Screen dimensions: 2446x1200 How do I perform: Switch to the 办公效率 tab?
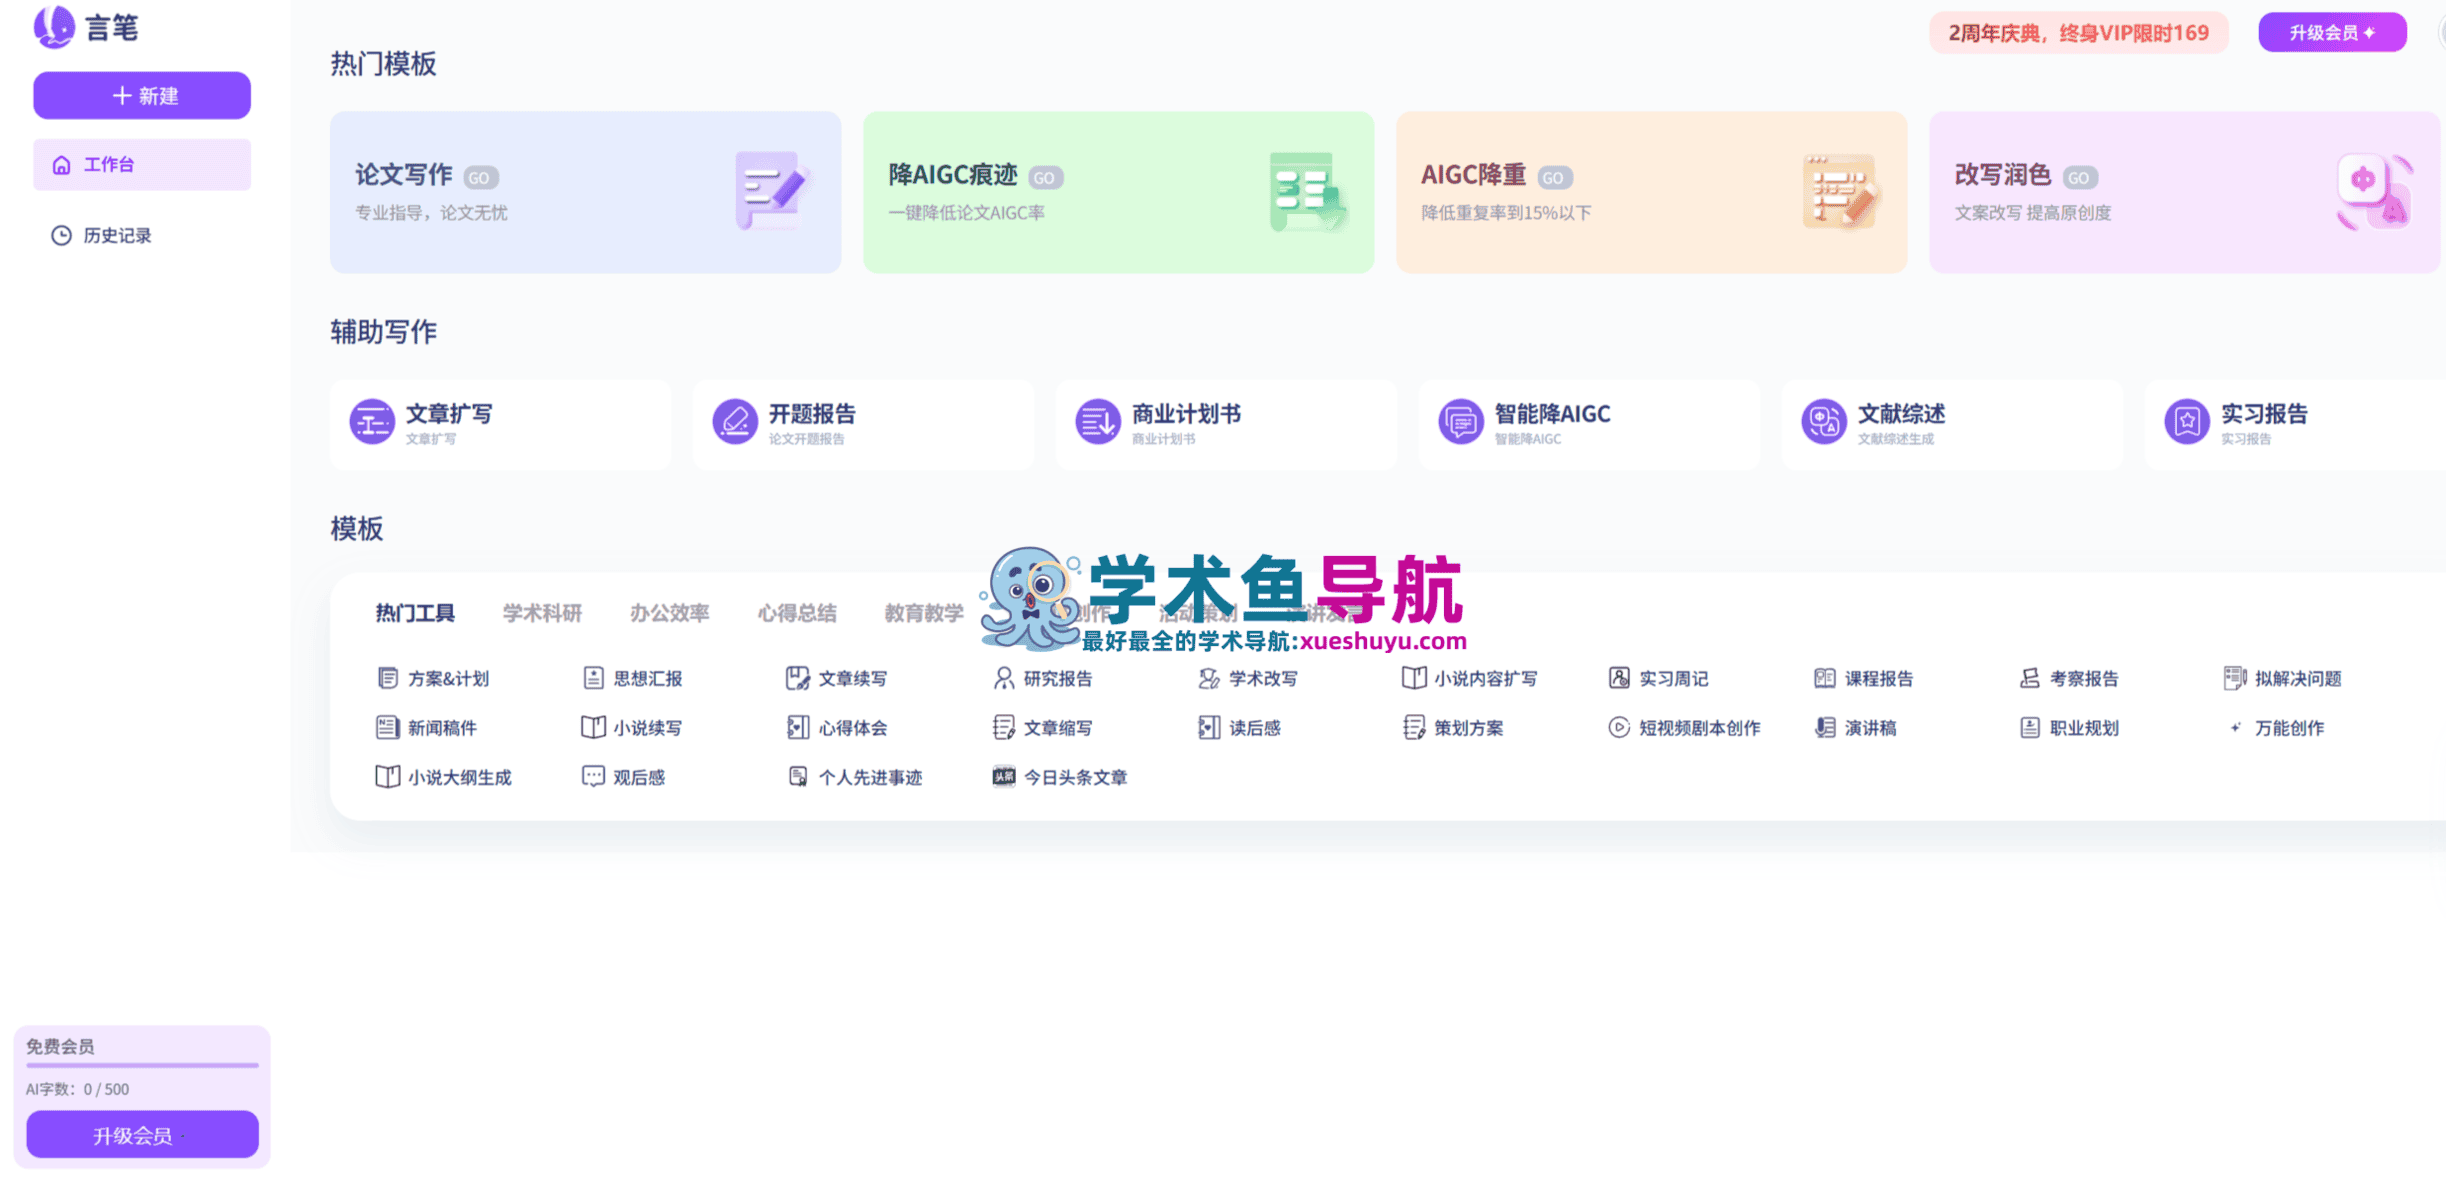click(669, 613)
